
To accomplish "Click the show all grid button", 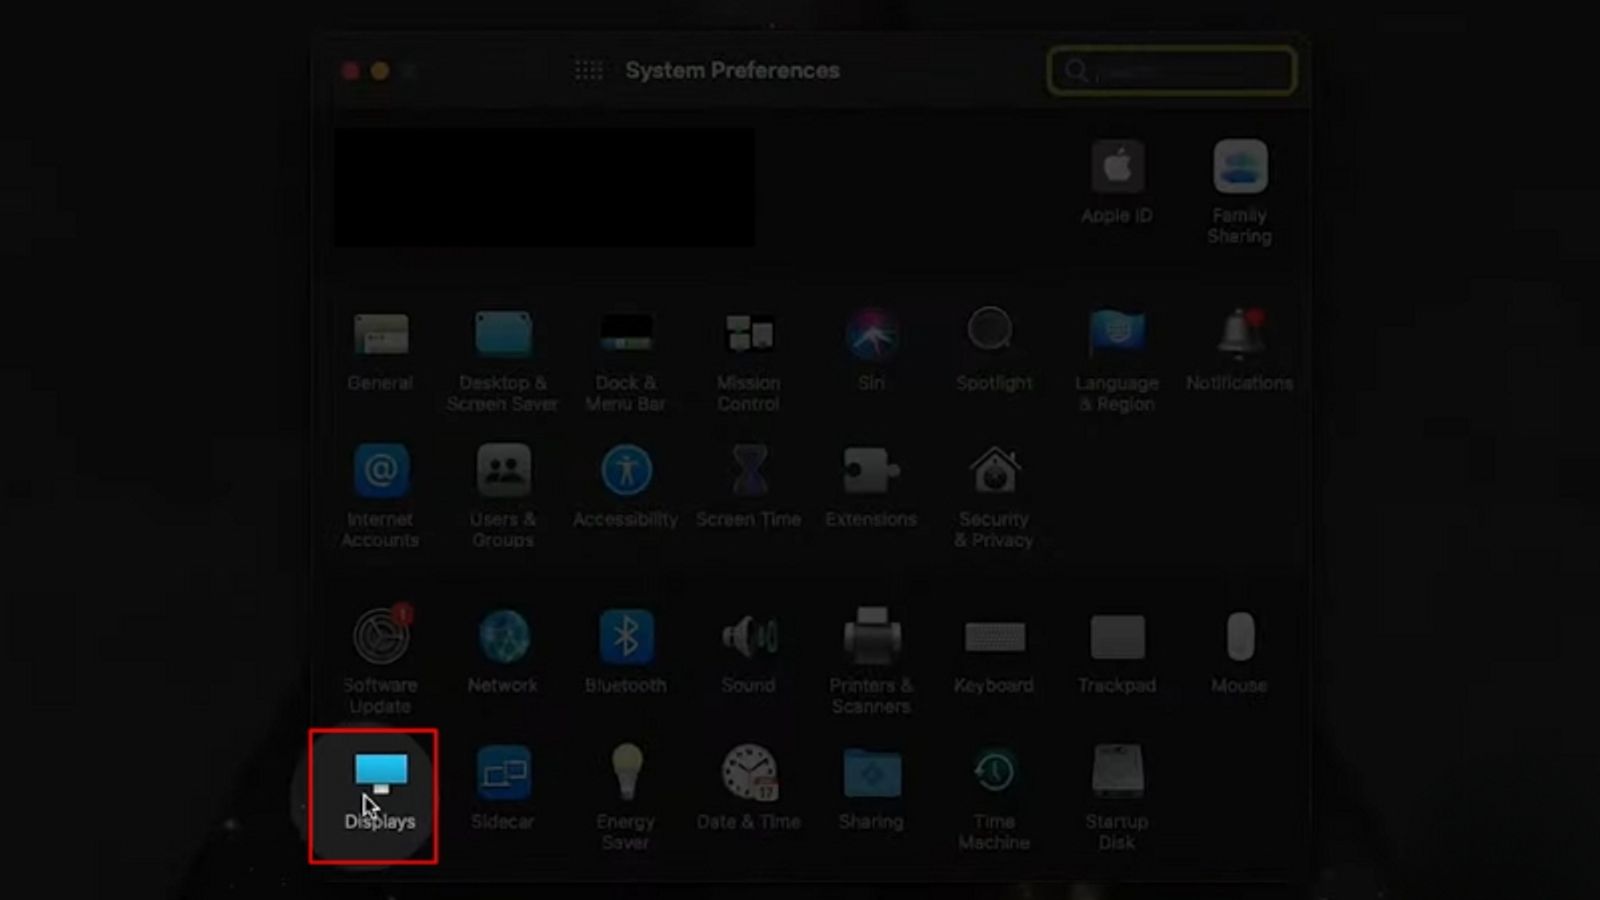I will [x=588, y=71].
